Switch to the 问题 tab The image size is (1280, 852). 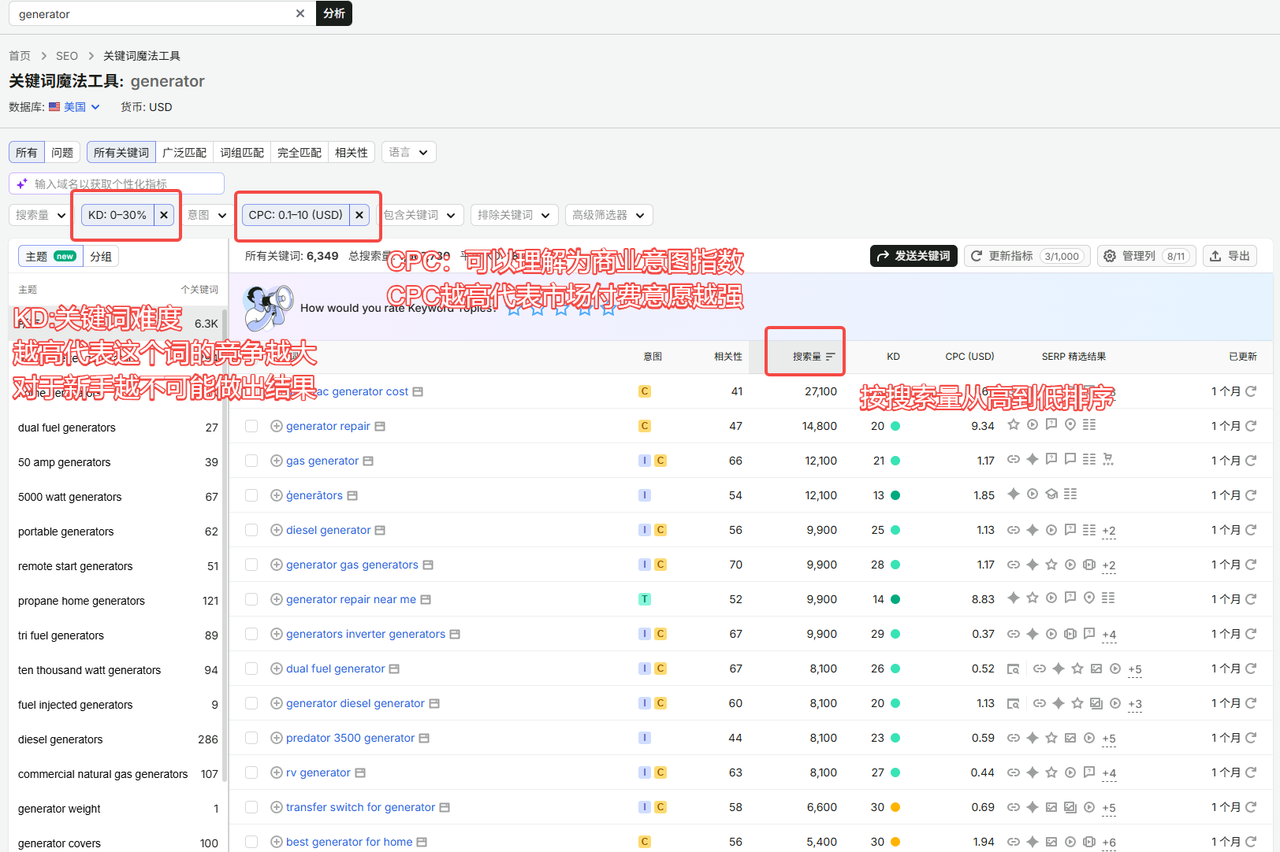coord(62,153)
